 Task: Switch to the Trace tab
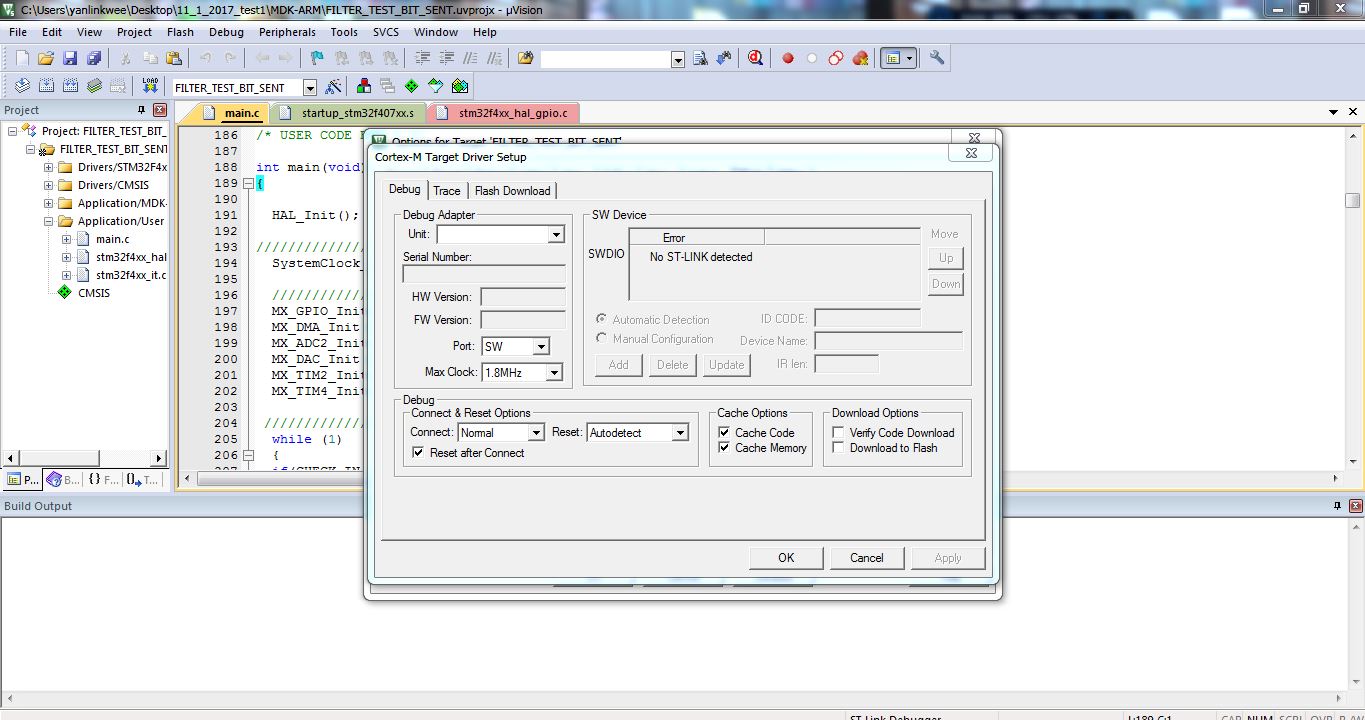click(447, 190)
